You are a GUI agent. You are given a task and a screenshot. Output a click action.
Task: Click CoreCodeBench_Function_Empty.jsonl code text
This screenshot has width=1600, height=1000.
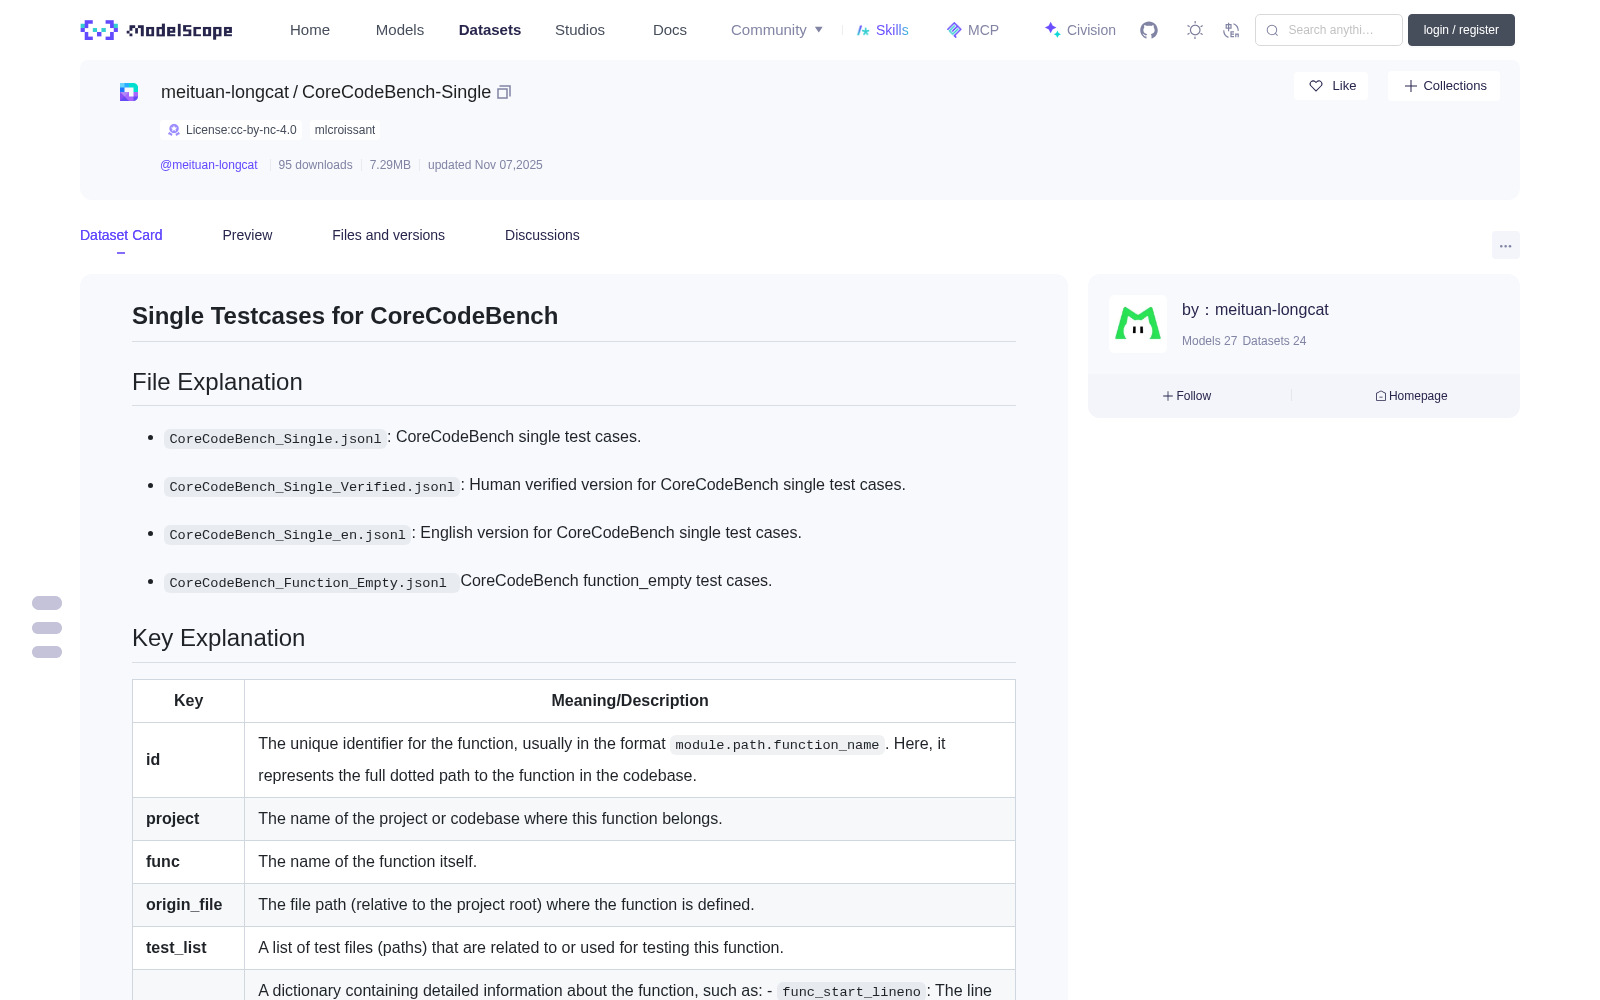pos(311,582)
